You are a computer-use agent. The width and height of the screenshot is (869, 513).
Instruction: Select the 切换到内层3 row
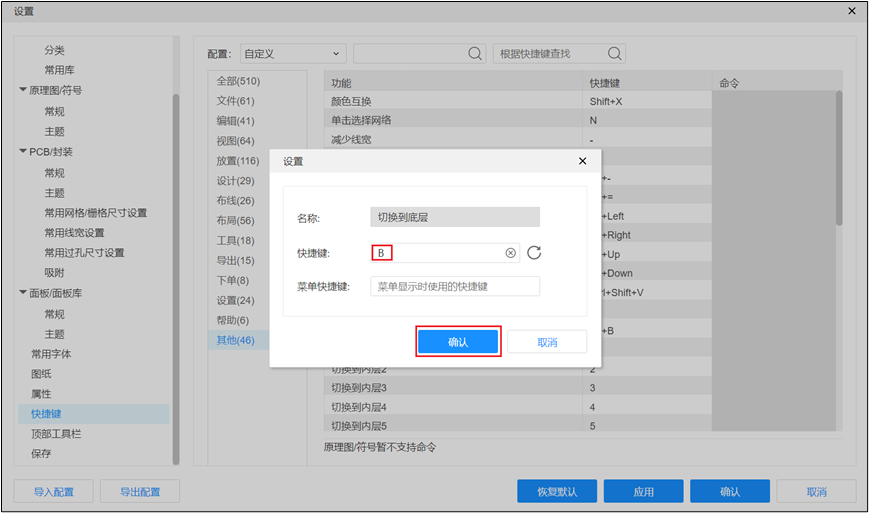click(518, 388)
